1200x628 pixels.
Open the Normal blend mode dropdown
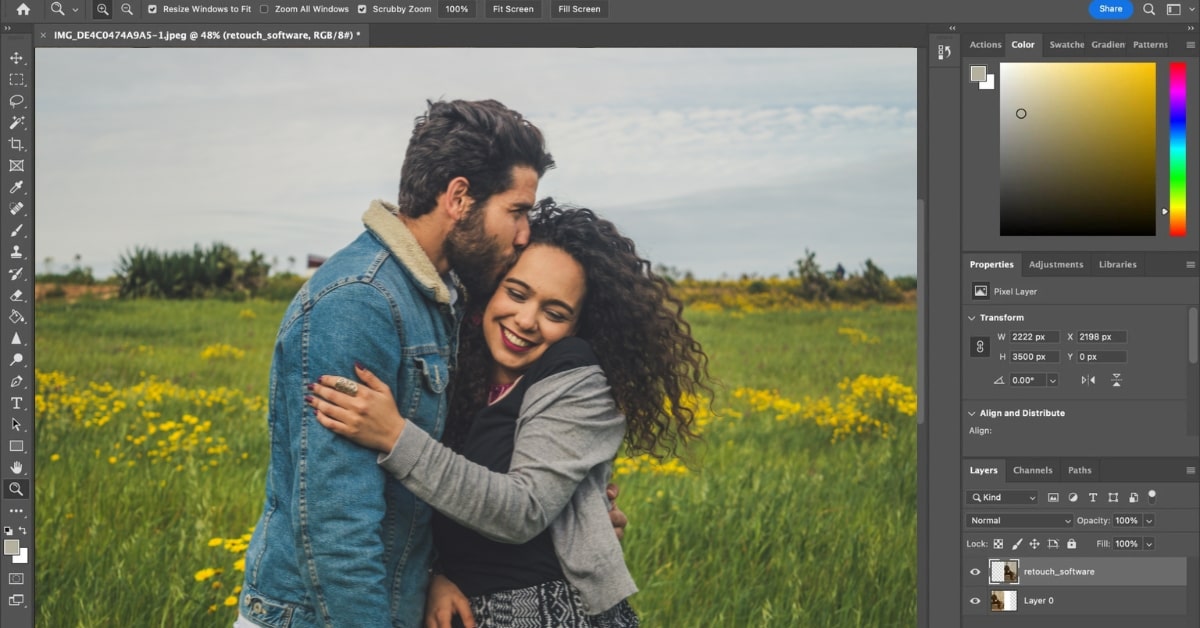coord(1019,521)
